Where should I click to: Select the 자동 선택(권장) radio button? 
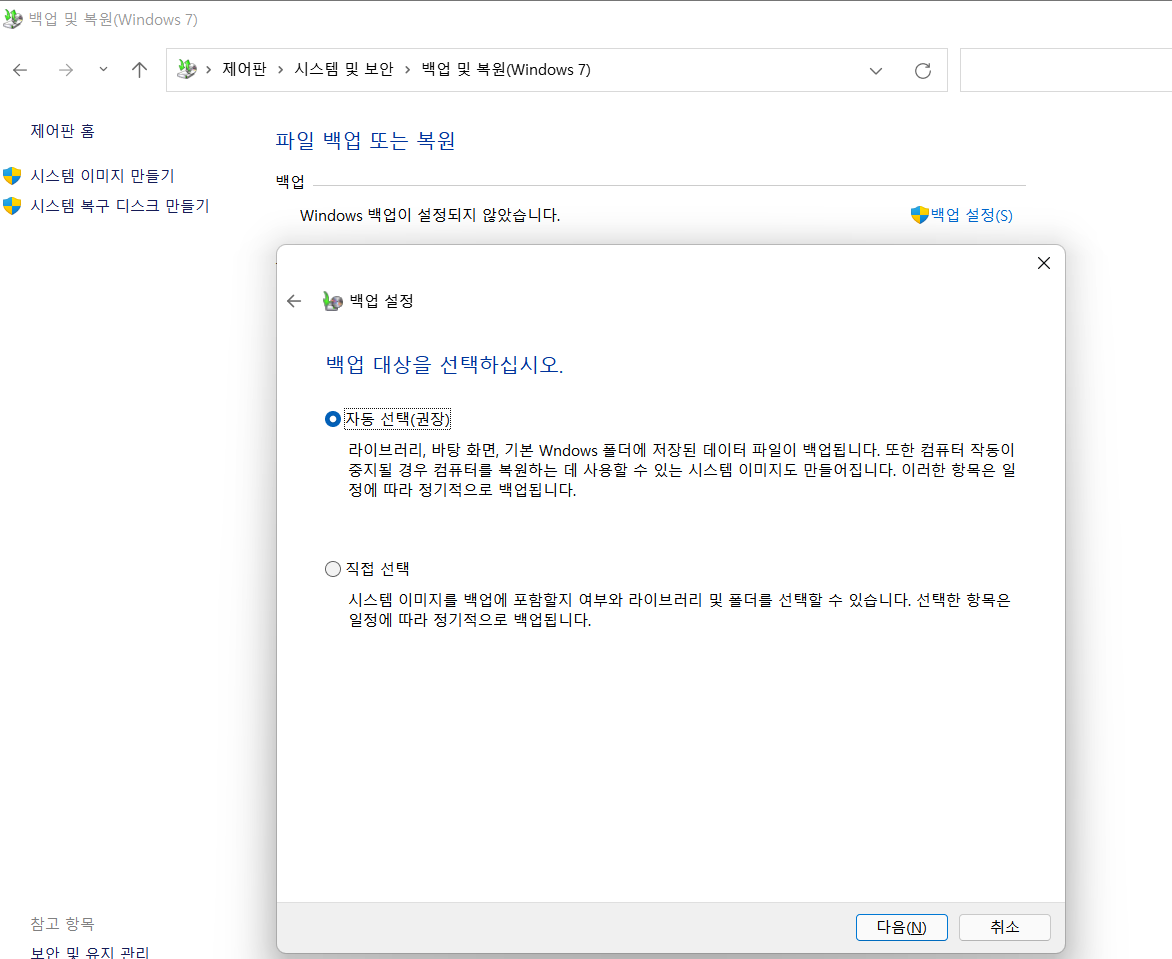332,418
